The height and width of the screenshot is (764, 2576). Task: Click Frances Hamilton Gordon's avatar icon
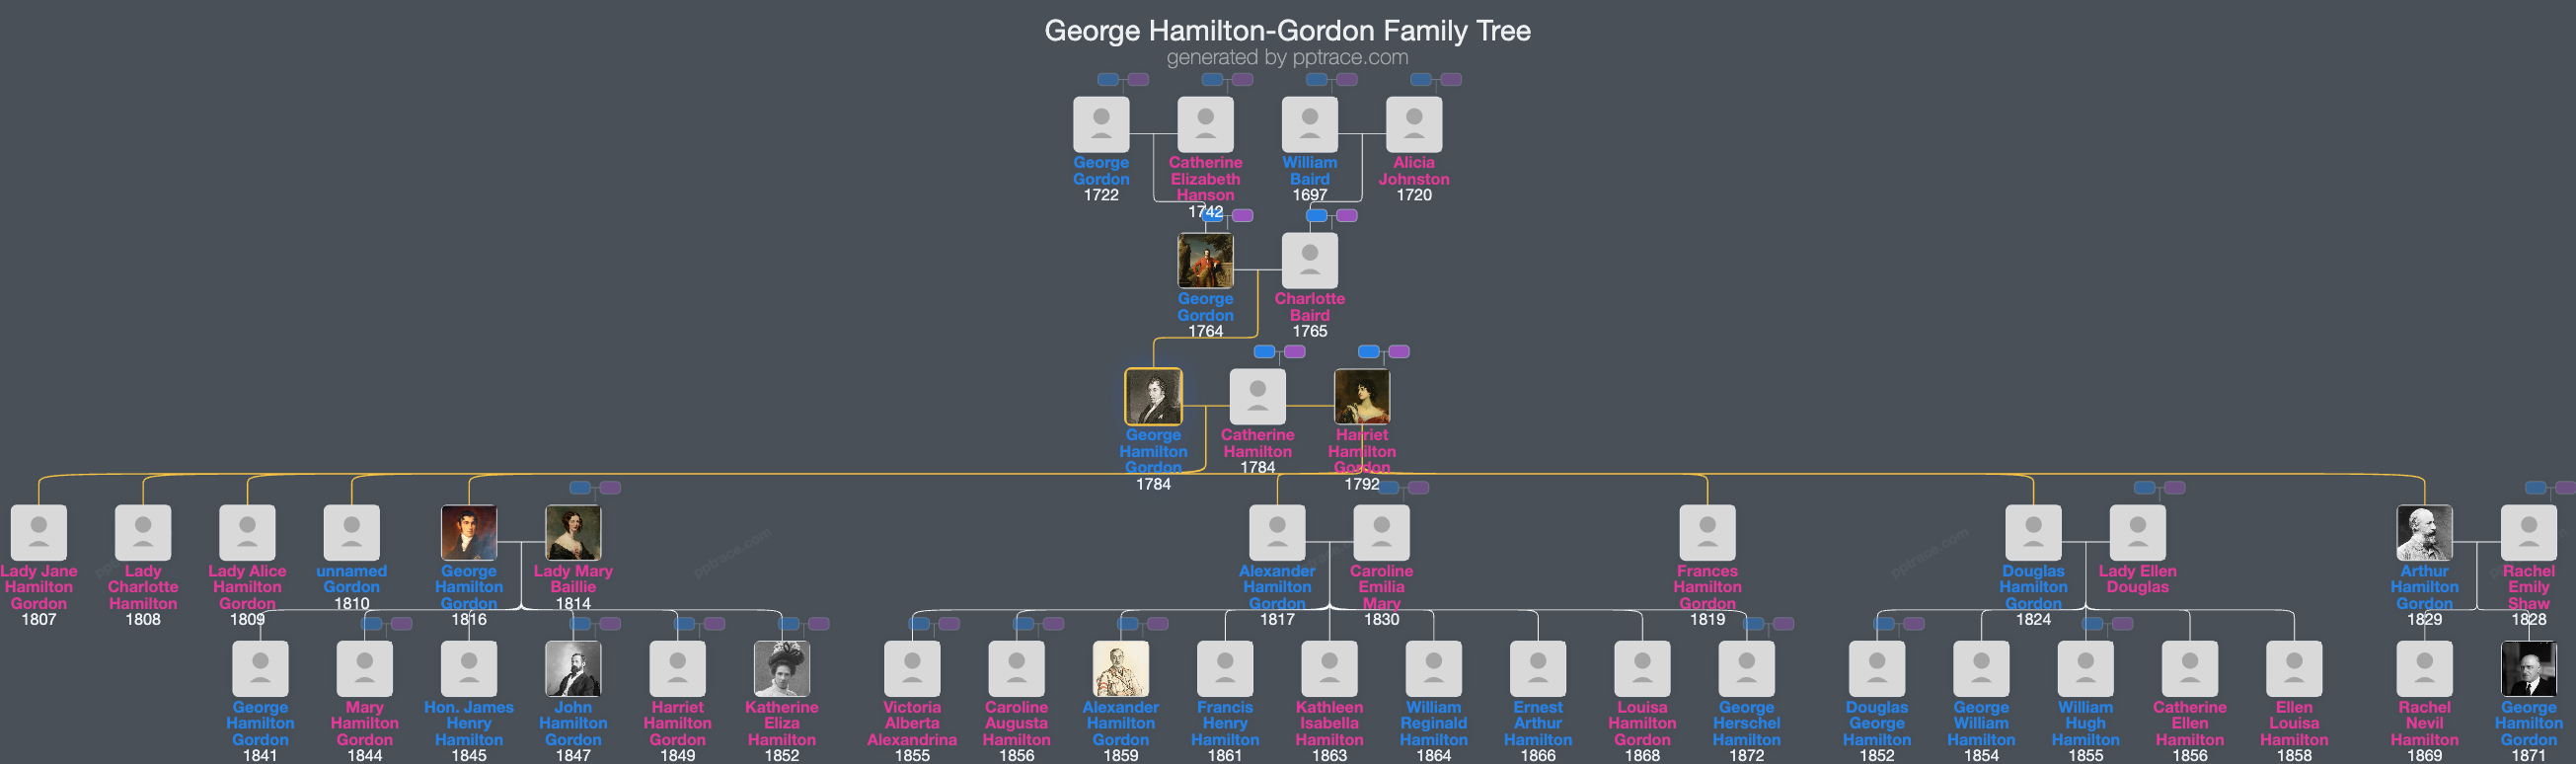[1707, 532]
